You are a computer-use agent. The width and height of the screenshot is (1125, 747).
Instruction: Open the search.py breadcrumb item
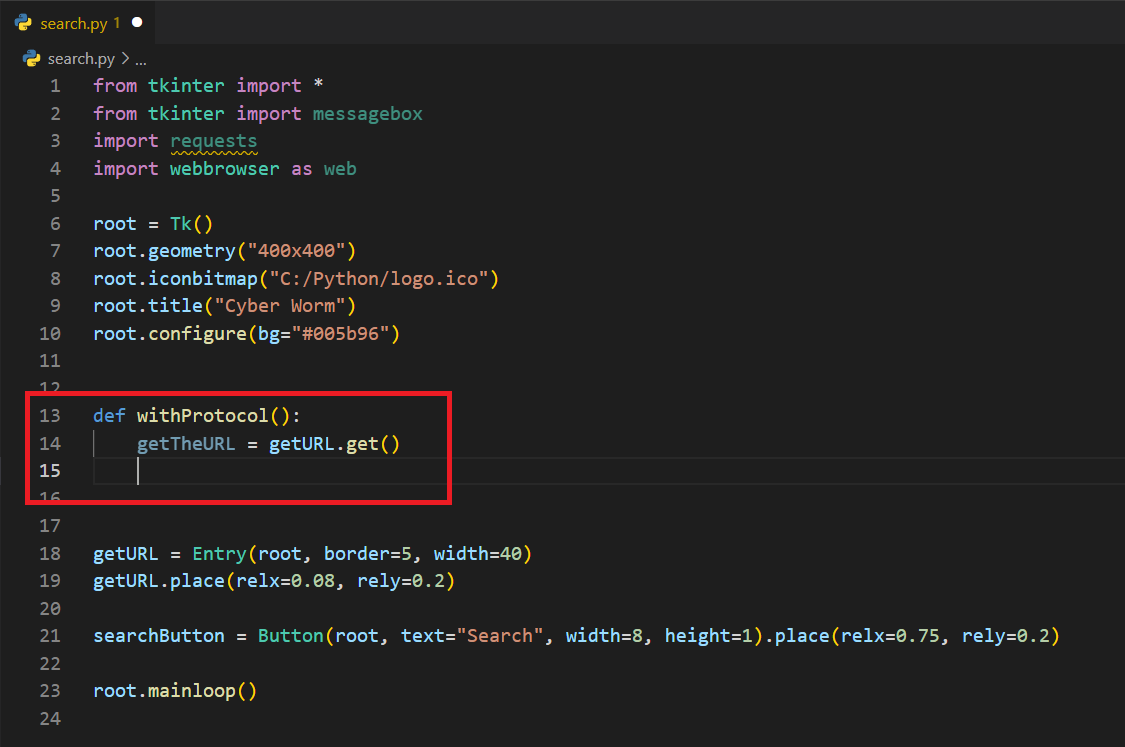click(x=80, y=59)
